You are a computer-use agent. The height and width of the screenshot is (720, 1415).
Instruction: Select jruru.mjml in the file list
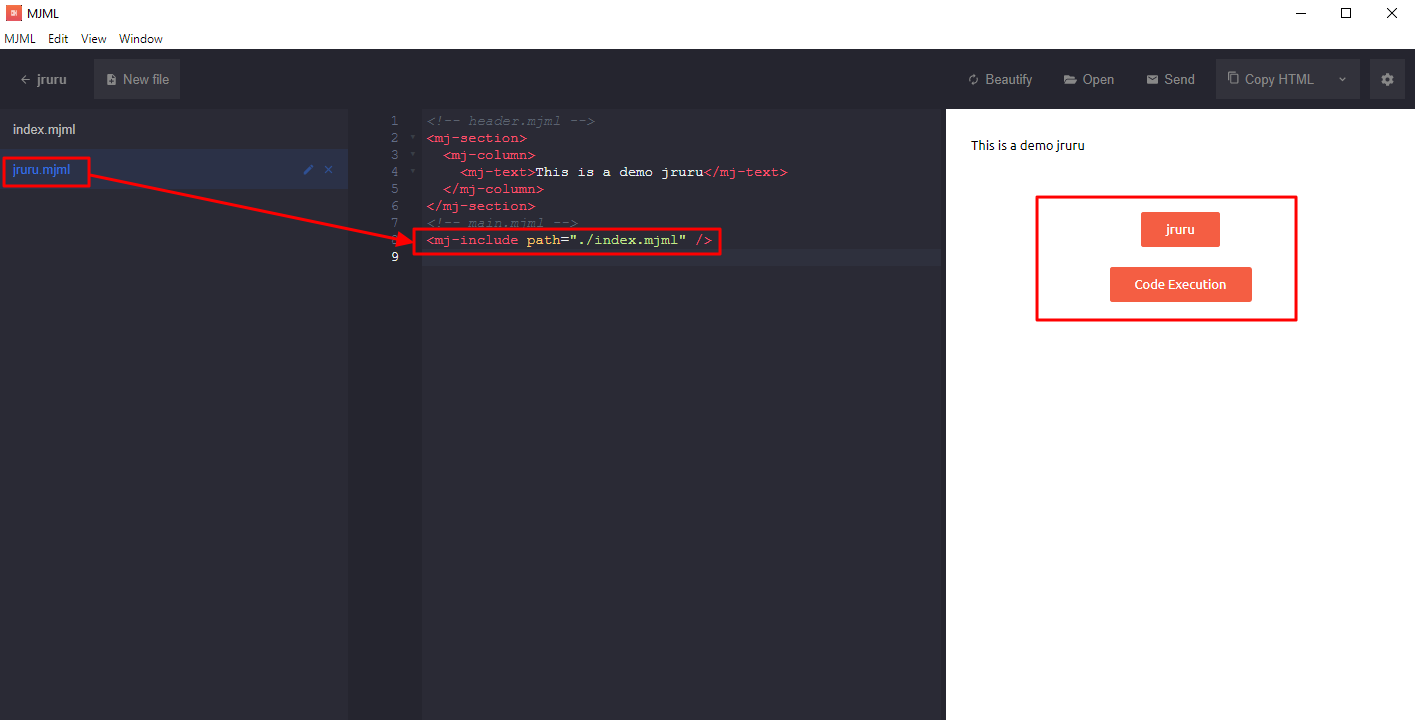click(174, 170)
